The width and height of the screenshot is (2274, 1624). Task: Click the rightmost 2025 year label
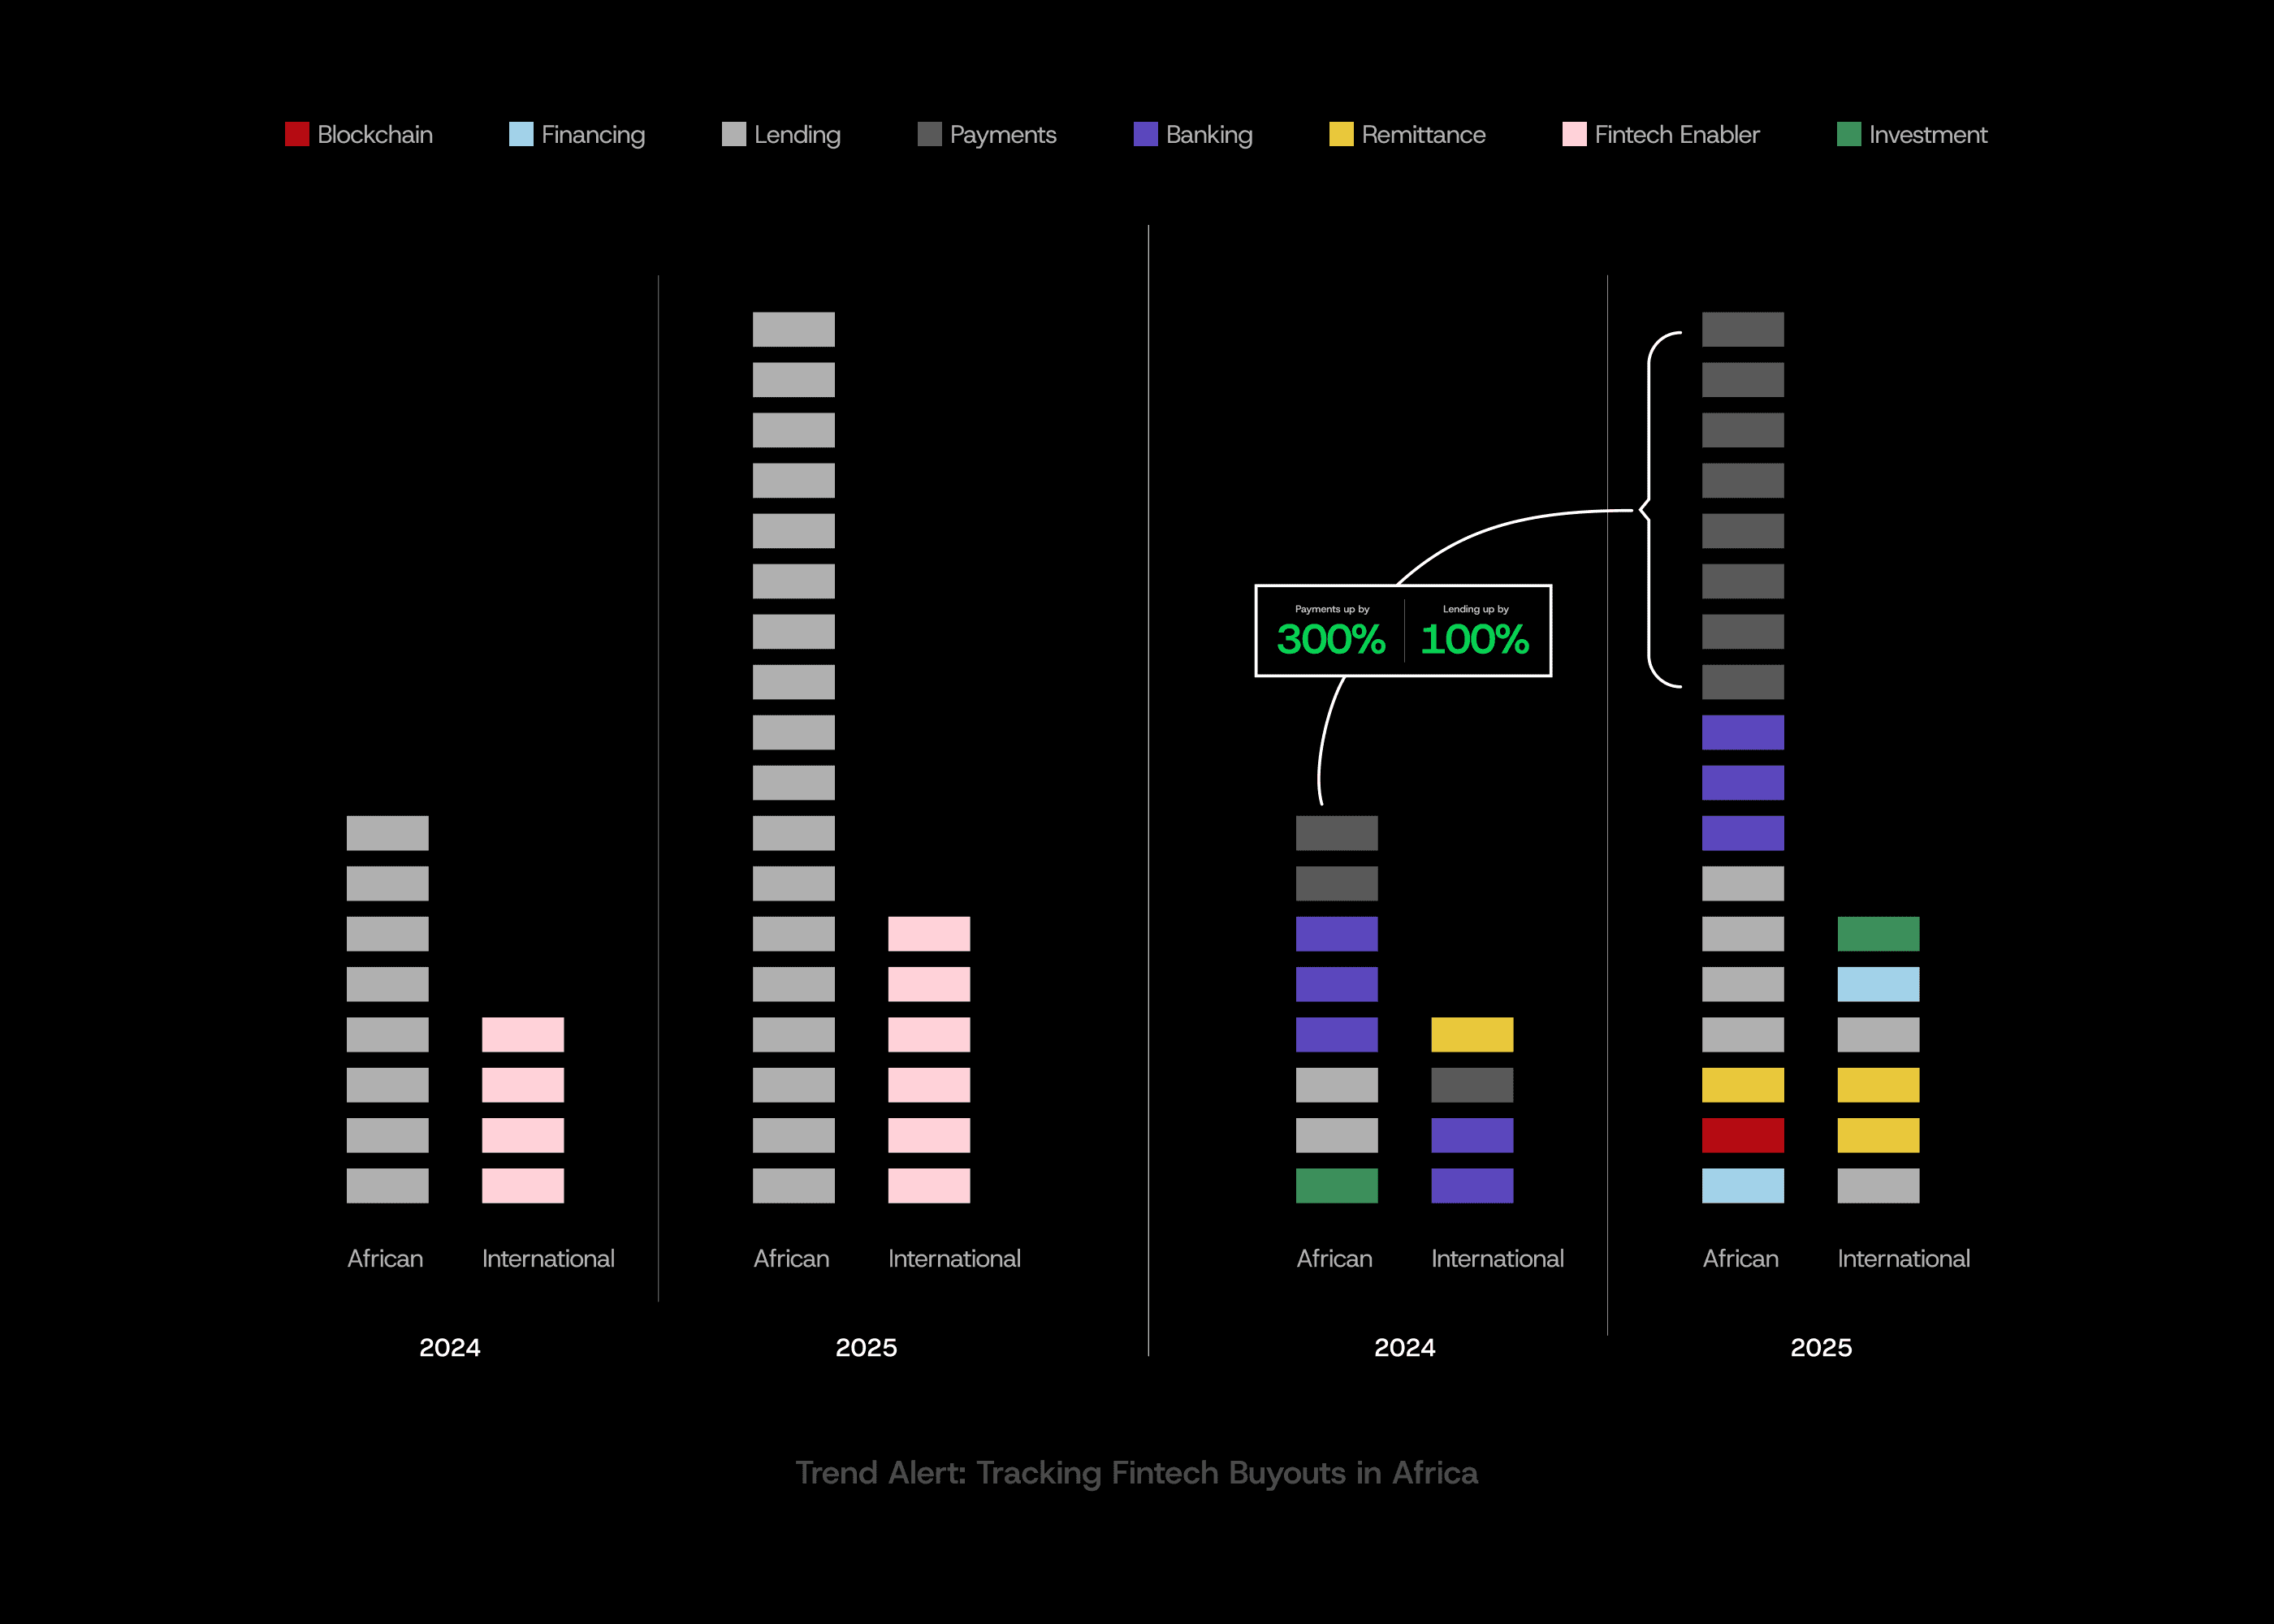coord(1820,1347)
